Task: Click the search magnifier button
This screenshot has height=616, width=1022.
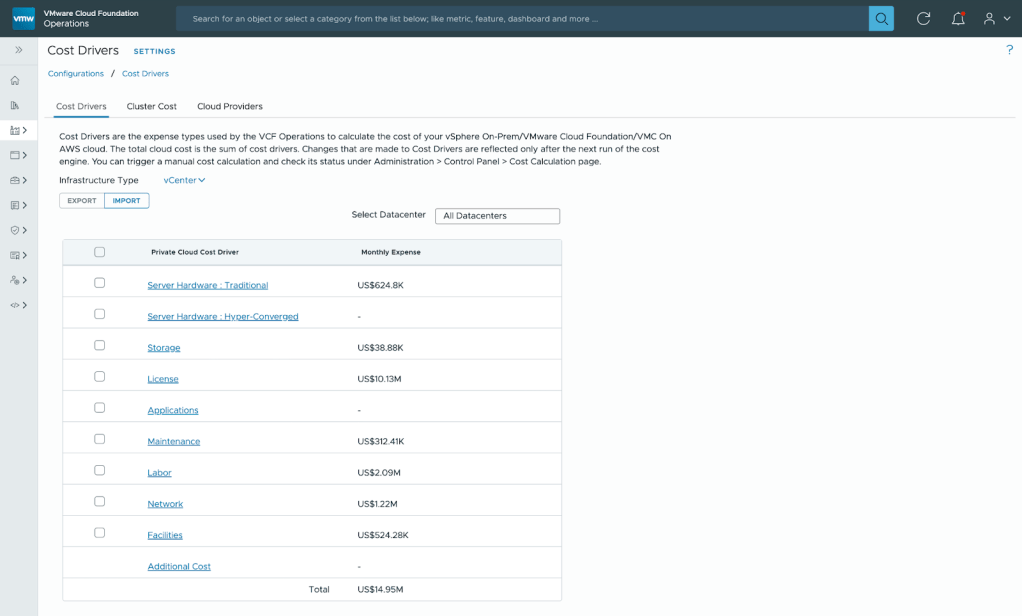Action: tap(881, 18)
